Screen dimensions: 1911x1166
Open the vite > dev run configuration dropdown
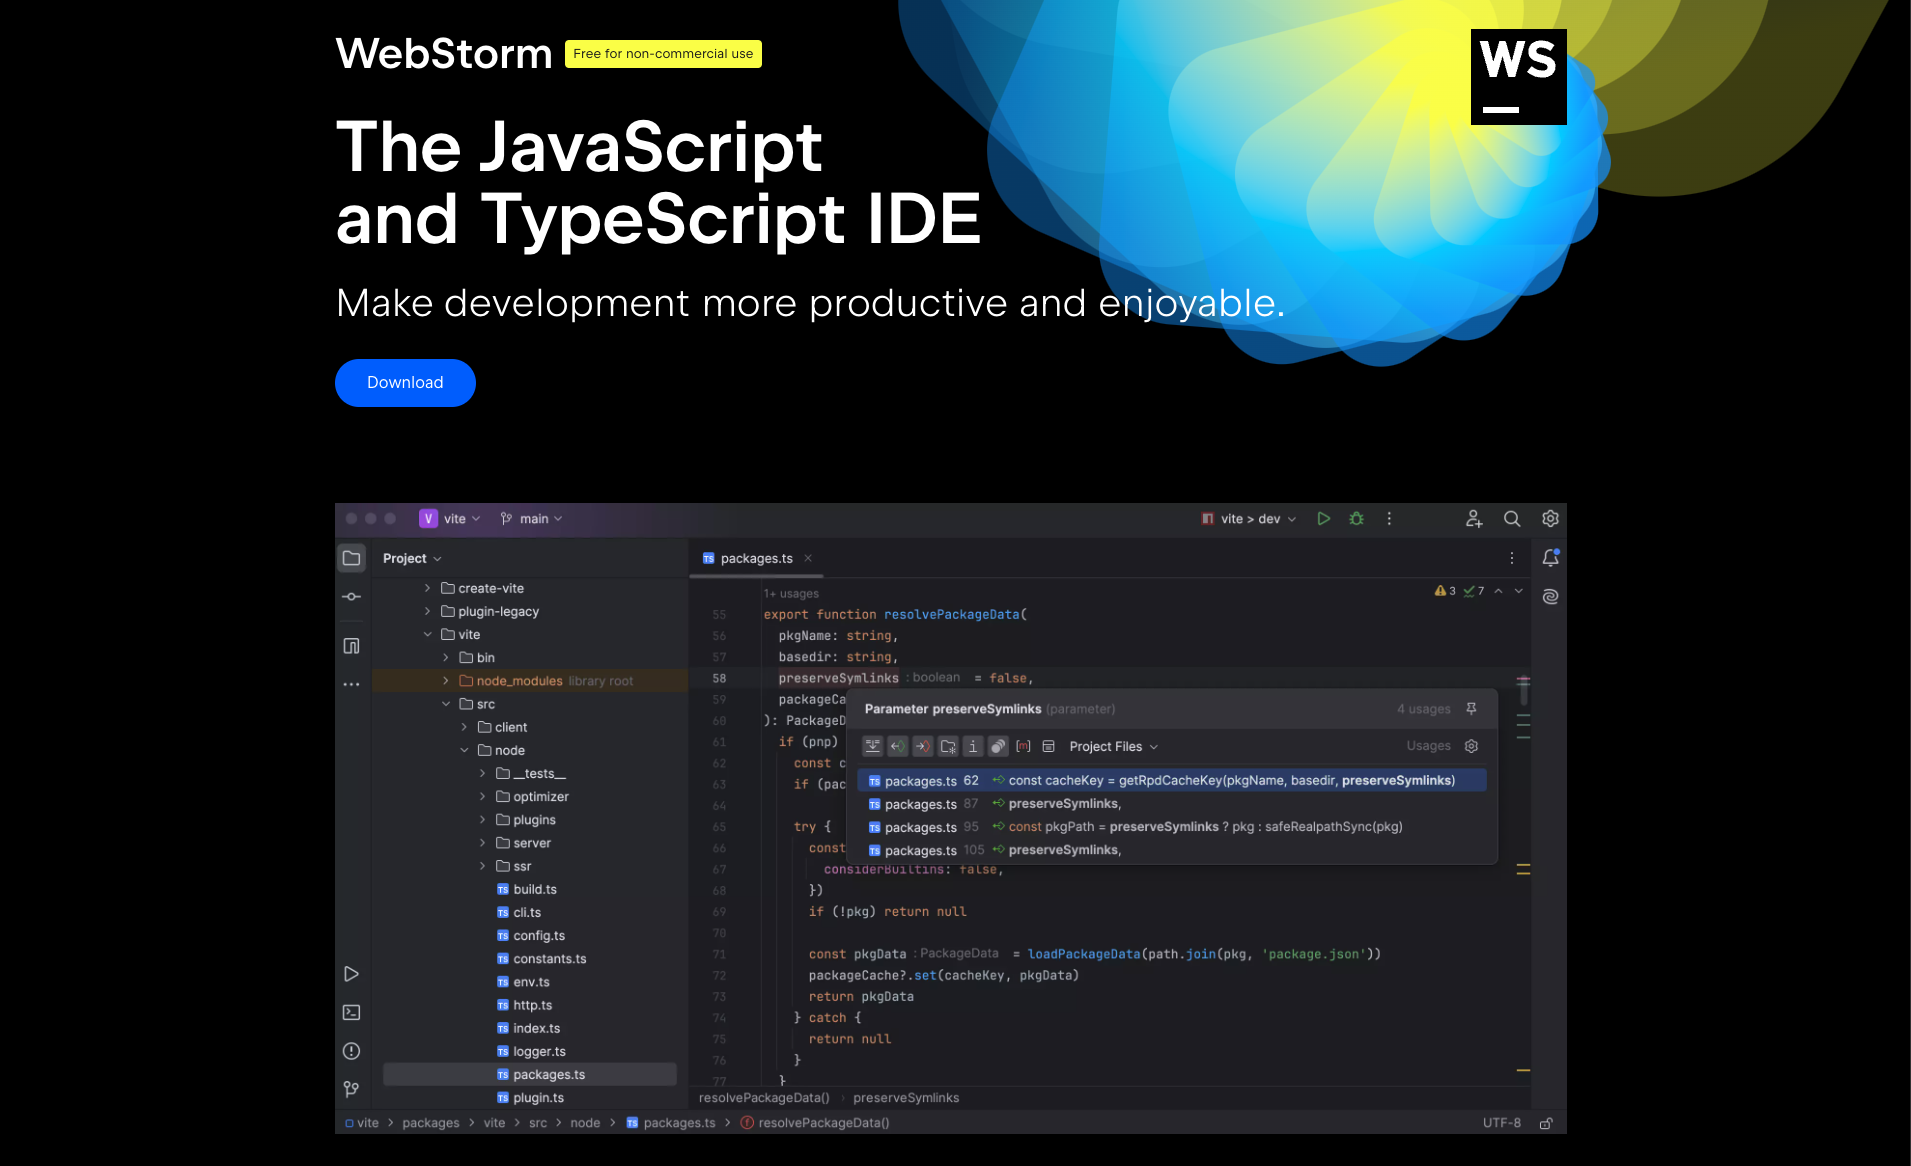pos(1249,519)
